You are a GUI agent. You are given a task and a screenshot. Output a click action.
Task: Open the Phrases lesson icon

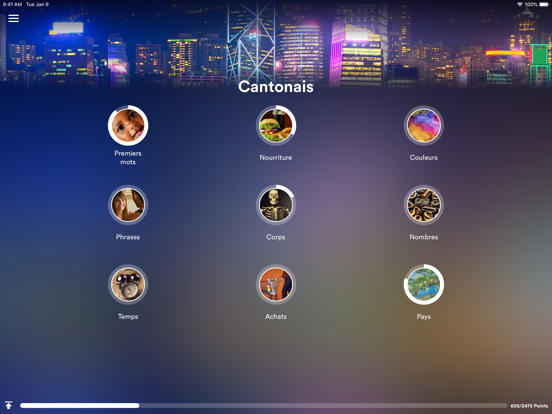[128, 205]
